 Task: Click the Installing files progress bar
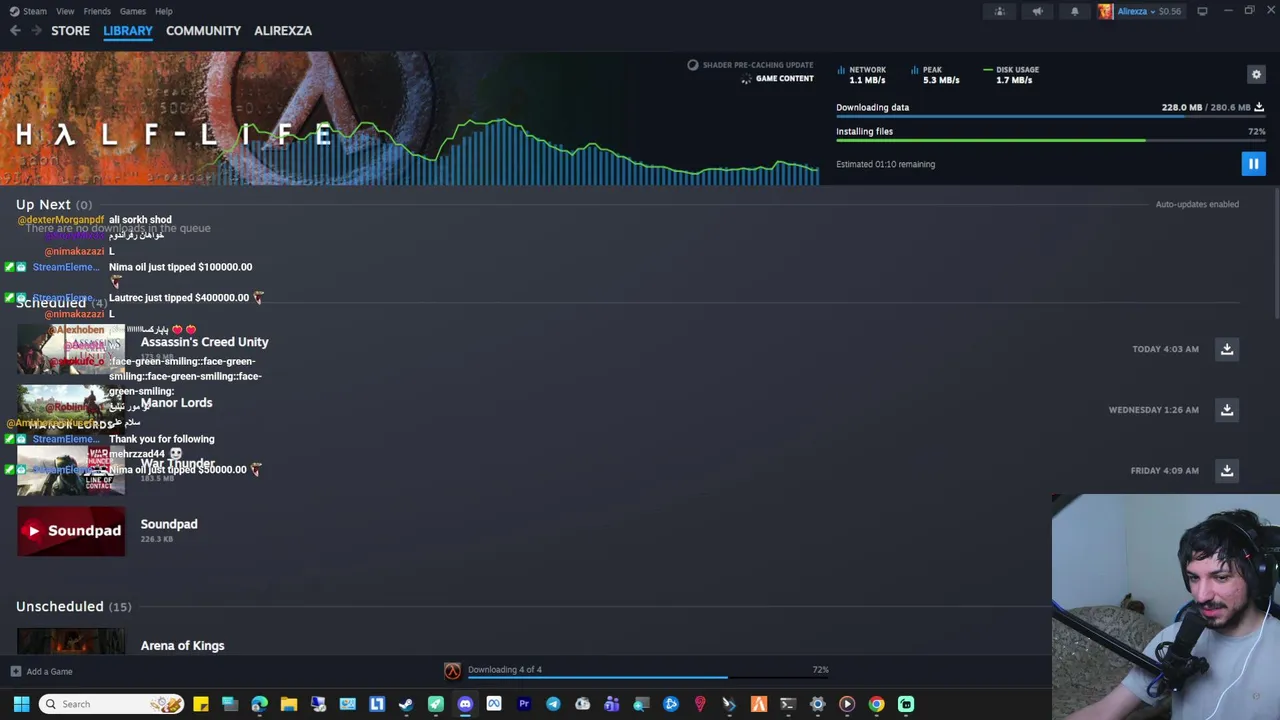pos(1051,141)
